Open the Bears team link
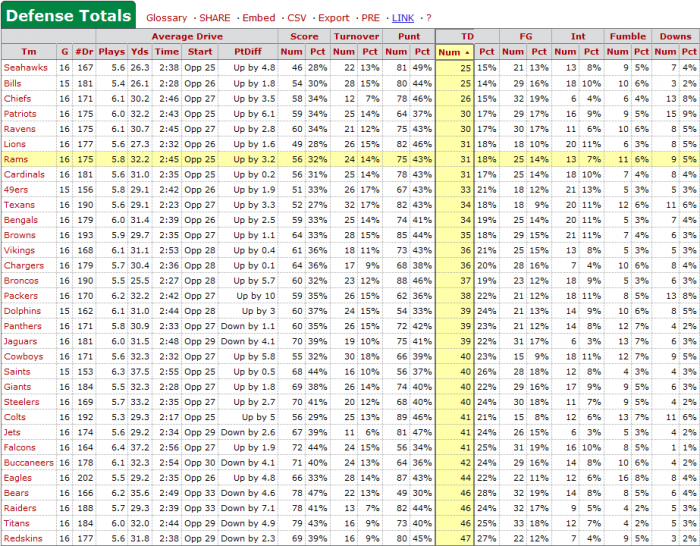Screen dimensions: 700x546 16,493
